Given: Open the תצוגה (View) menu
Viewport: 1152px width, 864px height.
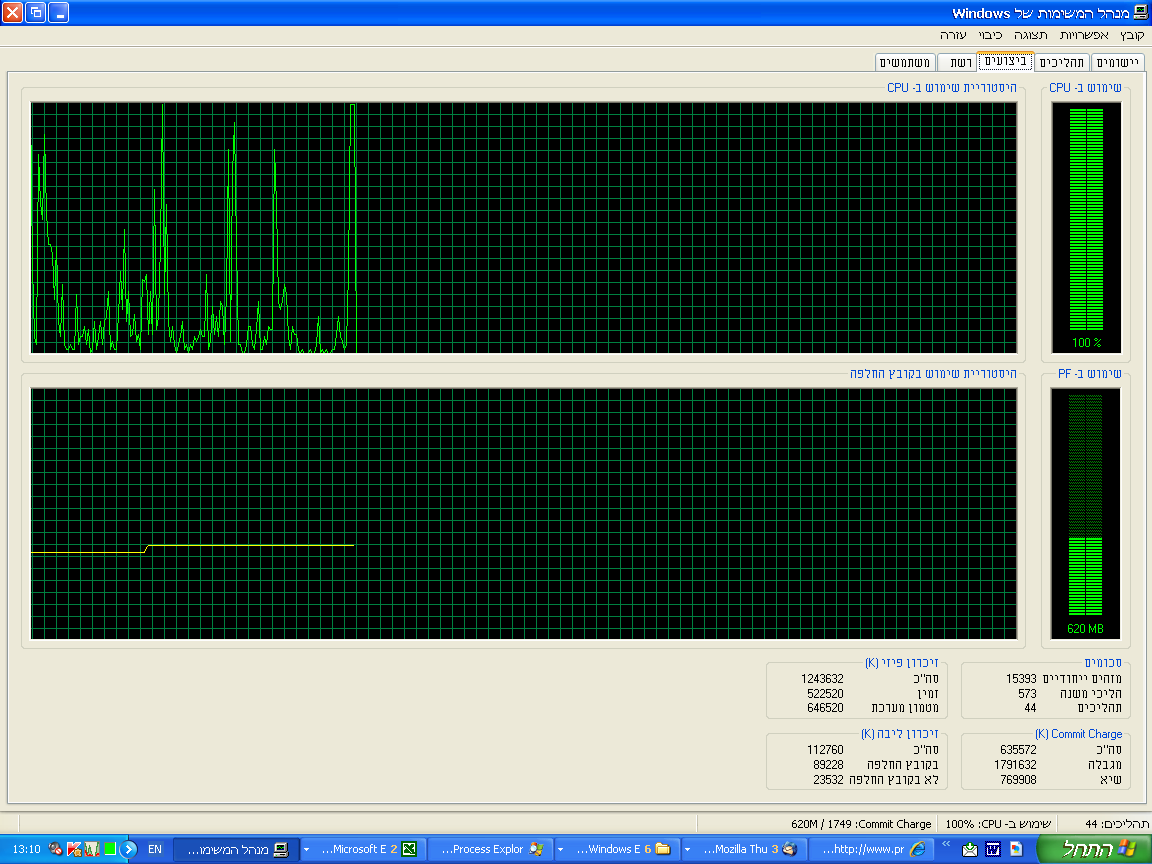Looking at the screenshot, I should coord(1031,35).
